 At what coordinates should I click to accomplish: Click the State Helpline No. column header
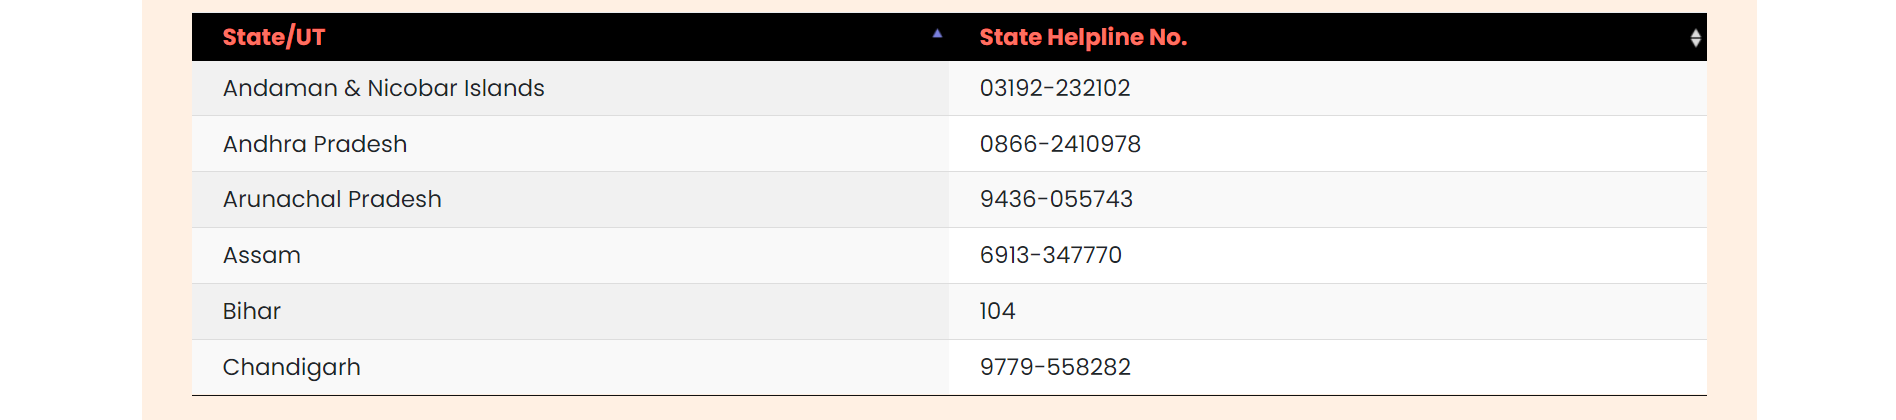point(1327,37)
